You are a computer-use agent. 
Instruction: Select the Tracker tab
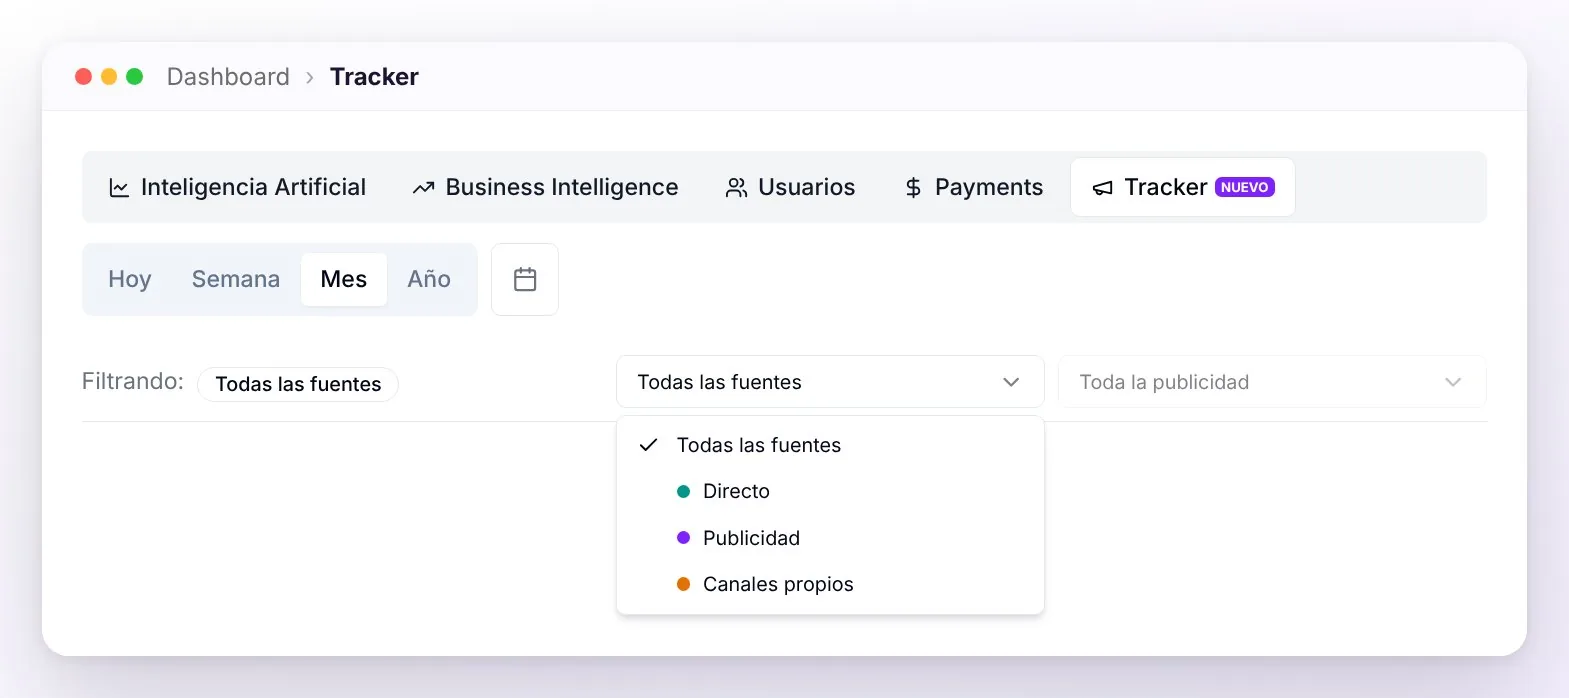(x=1183, y=187)
